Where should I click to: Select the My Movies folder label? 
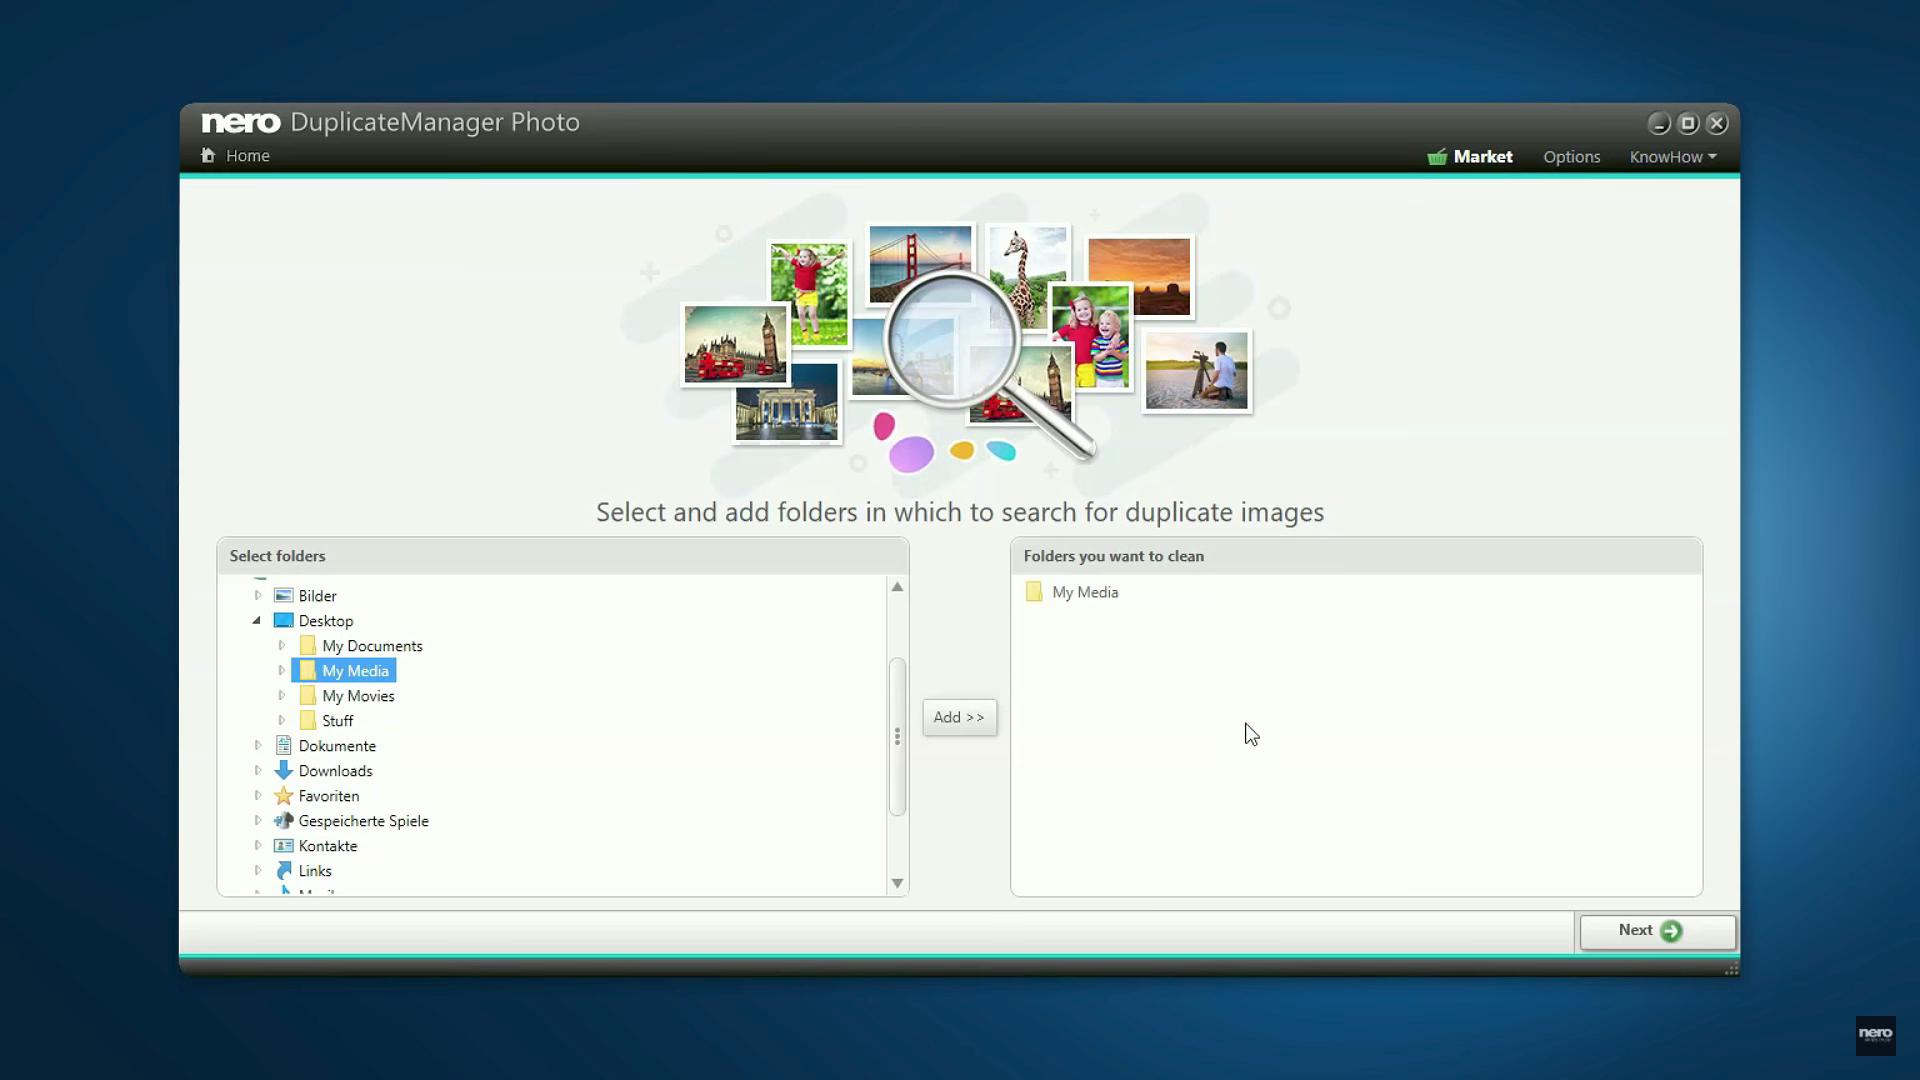(x=358, y=696)
